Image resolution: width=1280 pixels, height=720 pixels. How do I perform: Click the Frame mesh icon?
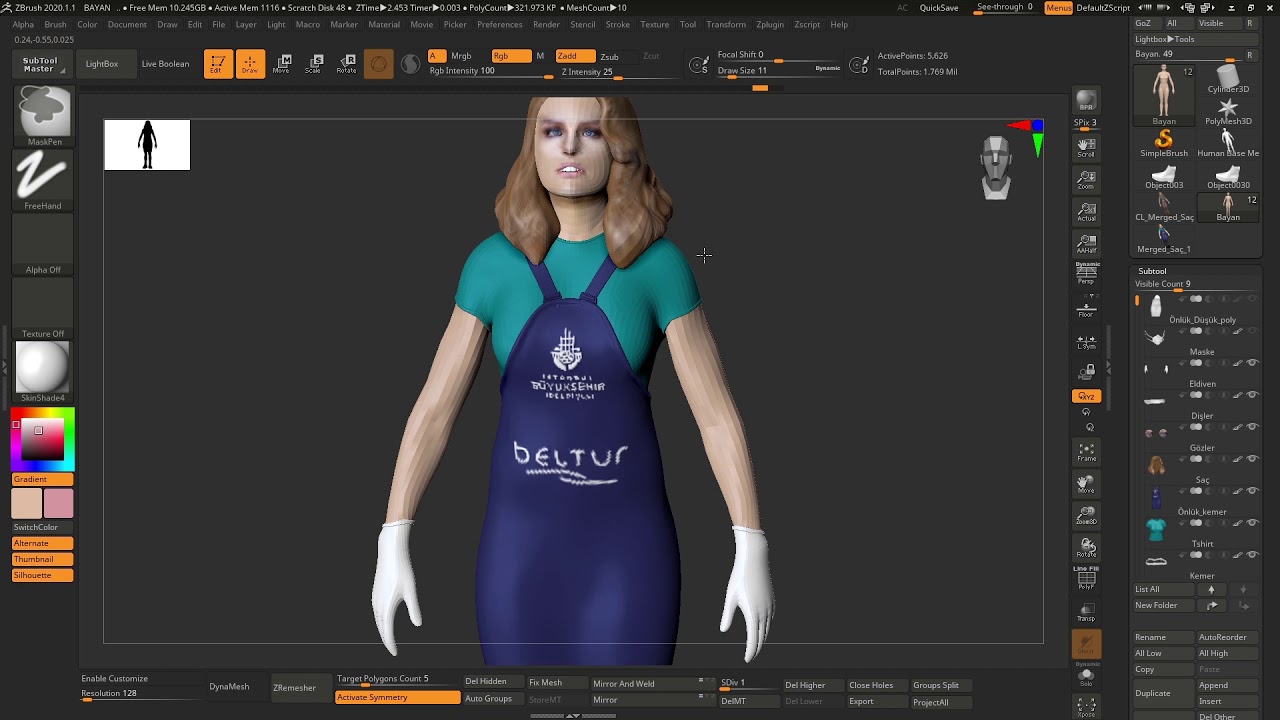tap(1086, 452)
